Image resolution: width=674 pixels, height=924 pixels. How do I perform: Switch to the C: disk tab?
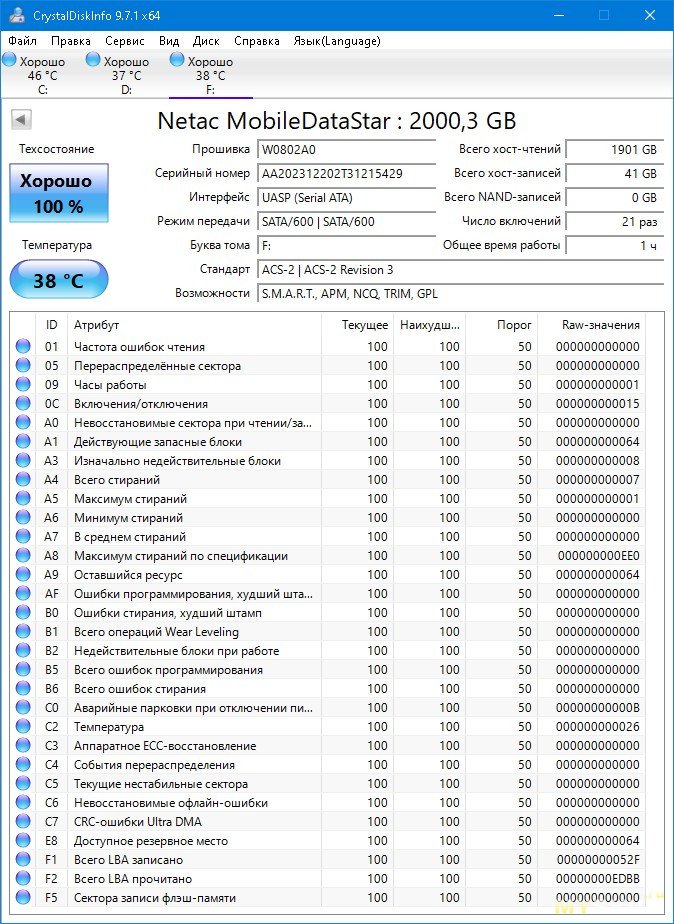(42, 74)
